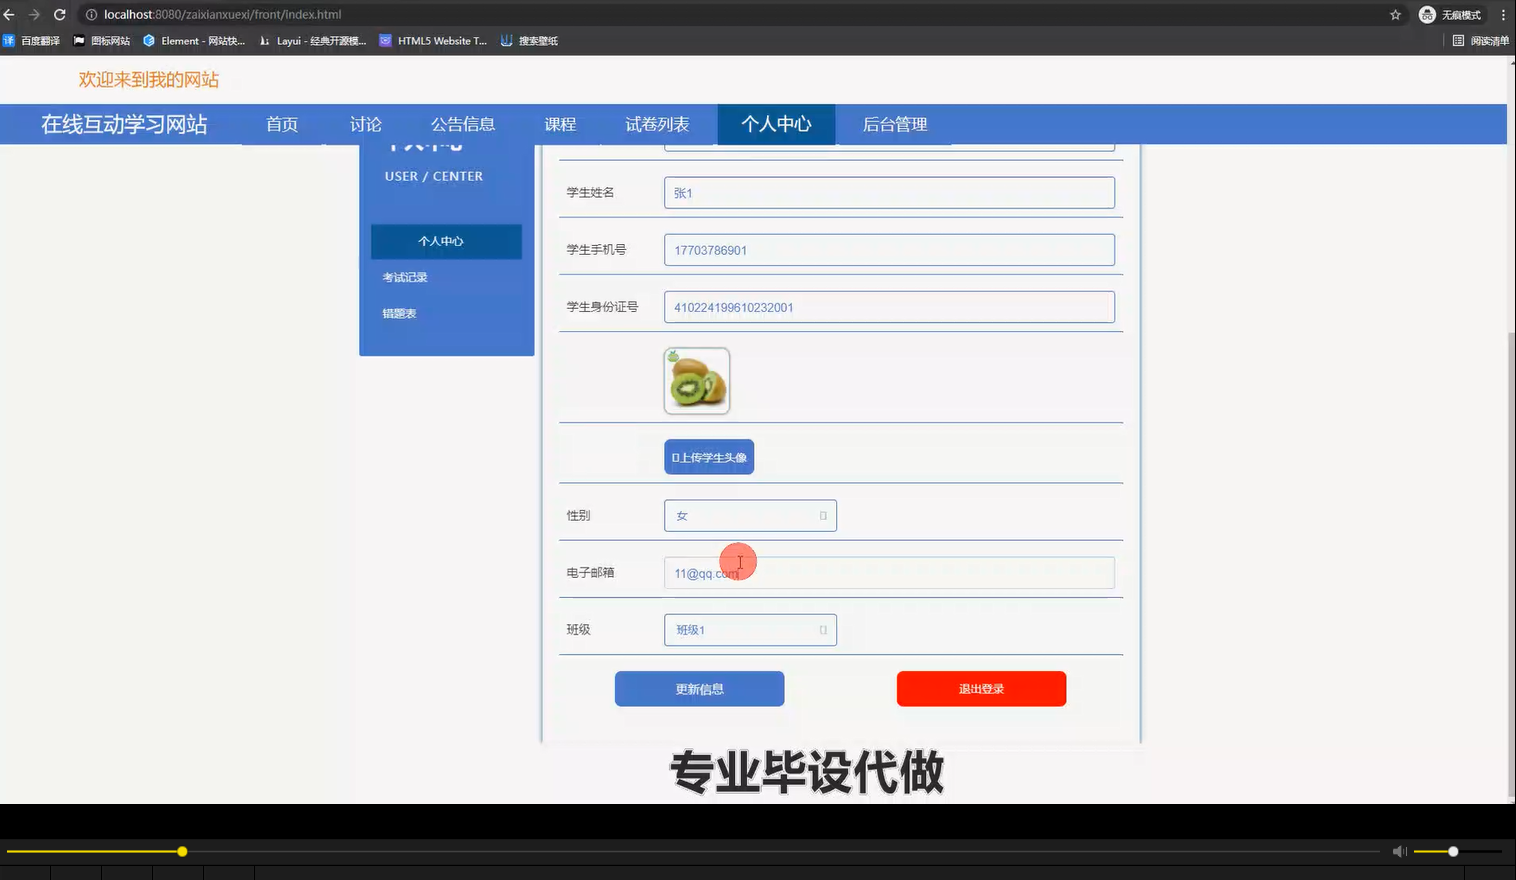Open the 班级 class dropdown
Screen dimensions: 1516x880
750,629
